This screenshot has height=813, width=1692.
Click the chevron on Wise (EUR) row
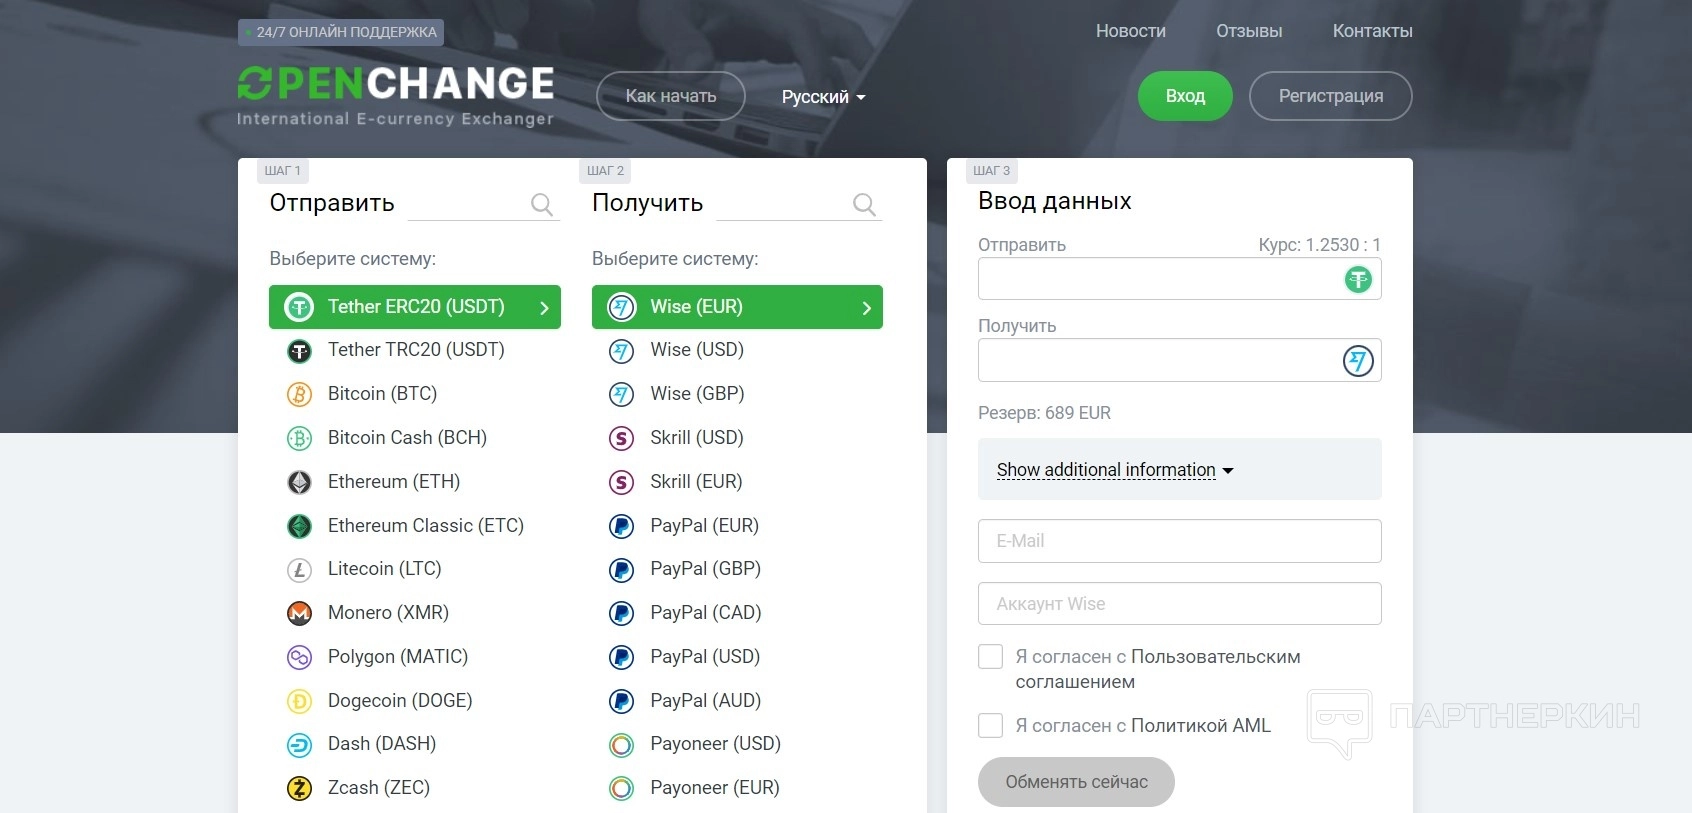(x=867, y=308)
